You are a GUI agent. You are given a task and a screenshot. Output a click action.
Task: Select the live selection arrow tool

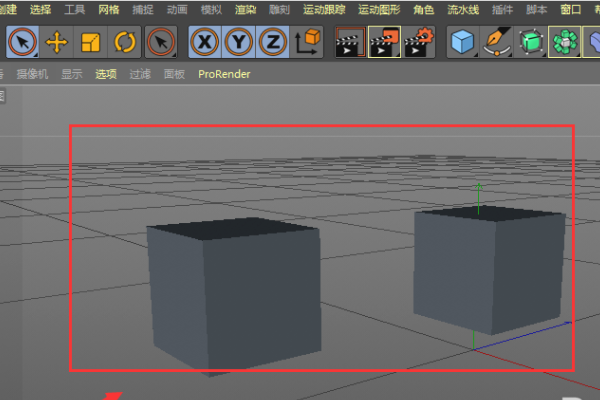pos(24,42)
